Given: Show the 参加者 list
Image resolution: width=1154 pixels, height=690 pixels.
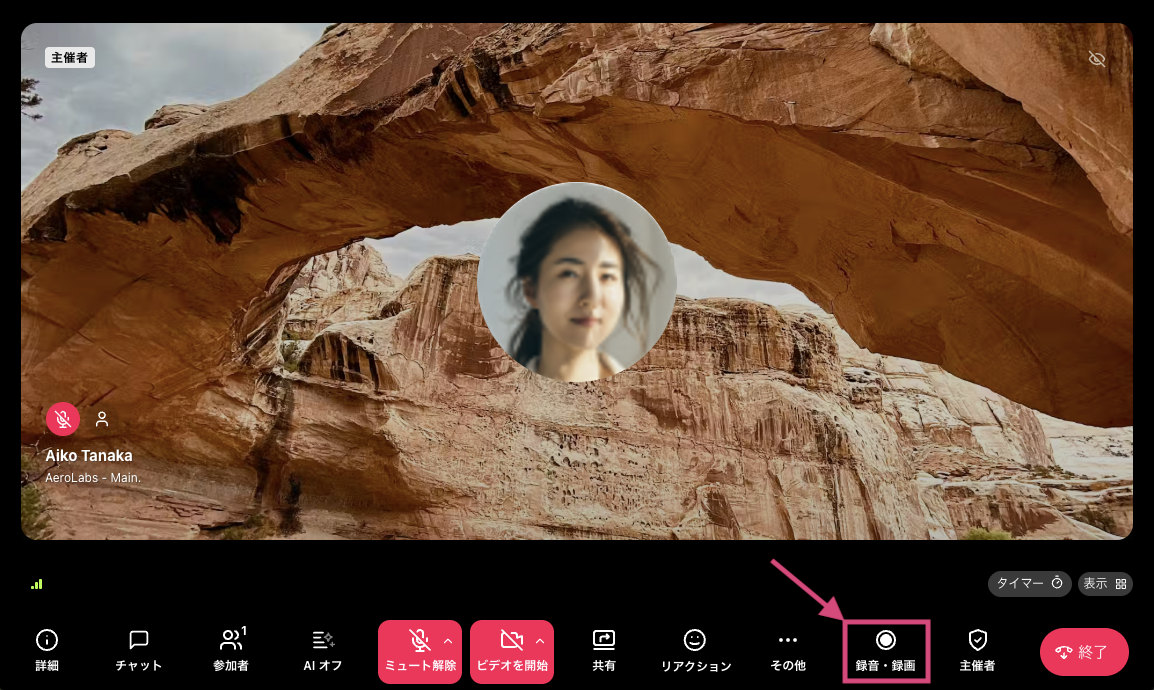Looking at the screenshot, I should coord(229,650).
